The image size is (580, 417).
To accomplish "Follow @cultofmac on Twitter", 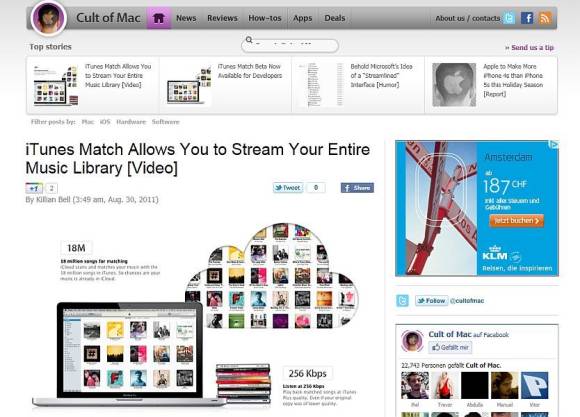I will tap(431, 300).
